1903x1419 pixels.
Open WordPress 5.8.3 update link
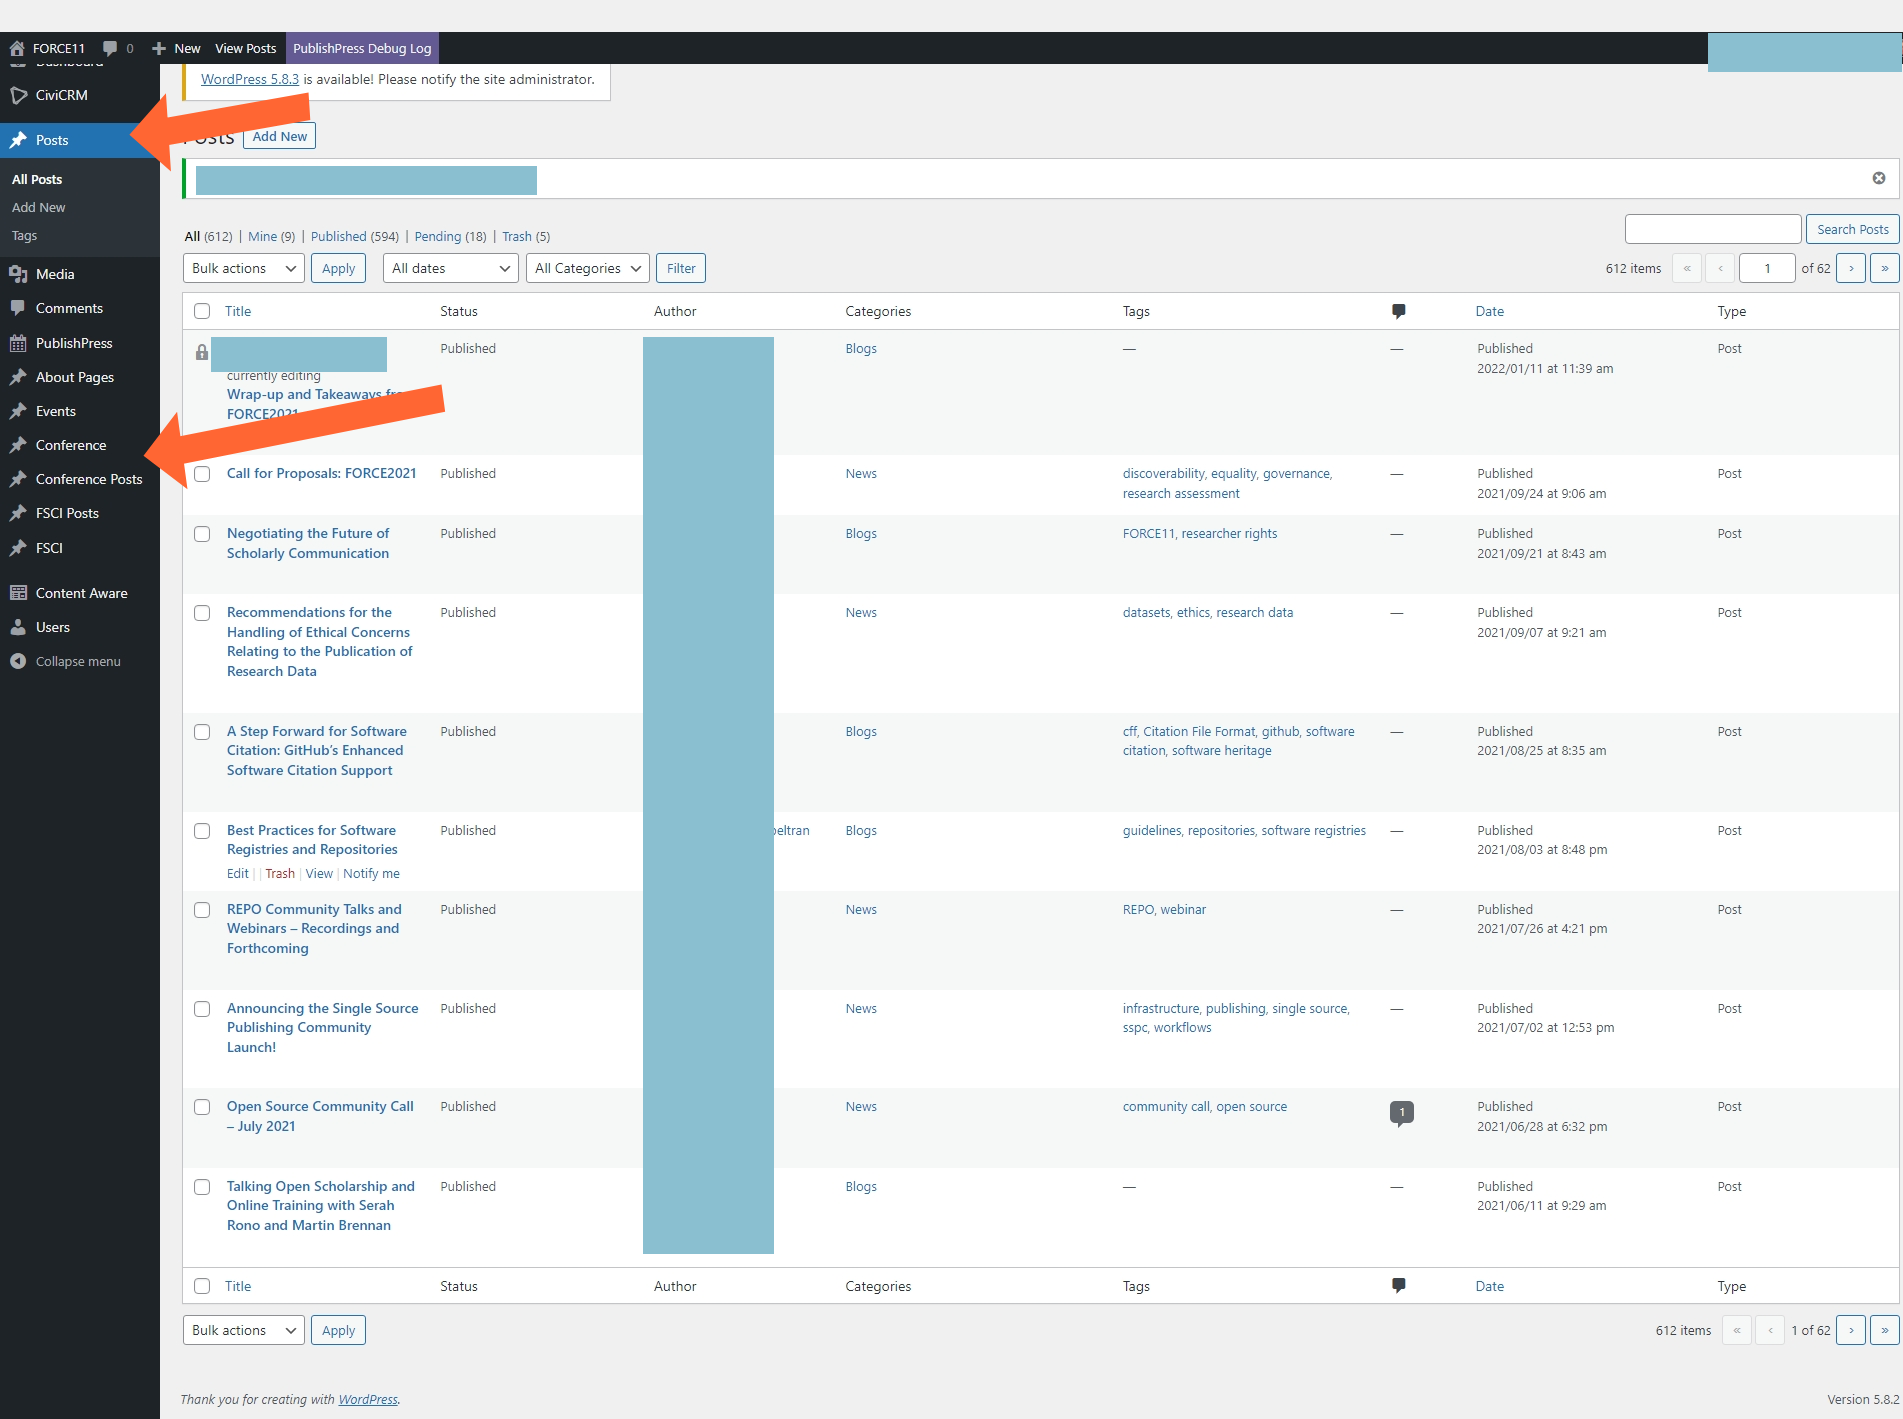click(250, 79)
